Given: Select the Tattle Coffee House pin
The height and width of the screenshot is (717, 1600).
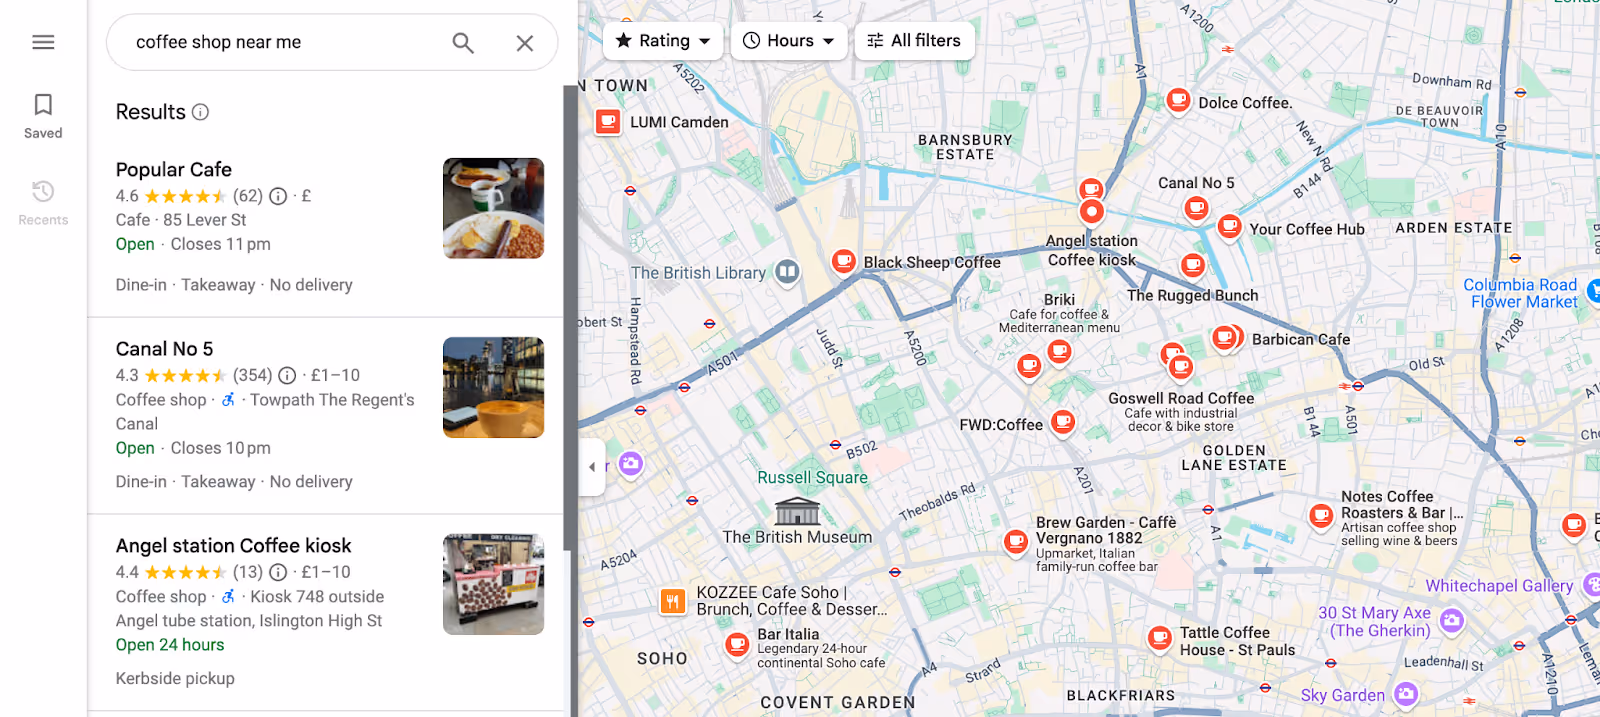Looking at the screenshot, I should pos(1160,637).
